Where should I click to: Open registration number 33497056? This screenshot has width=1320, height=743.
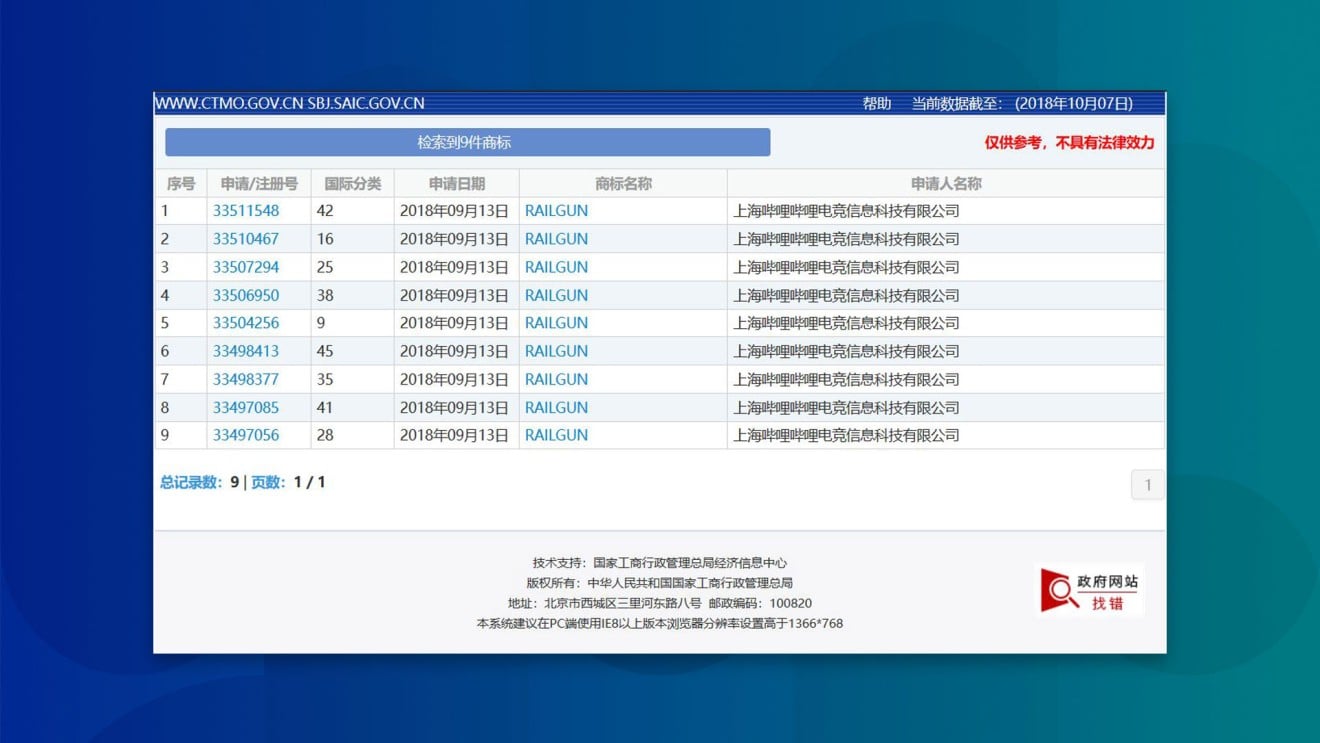(246, 435)
